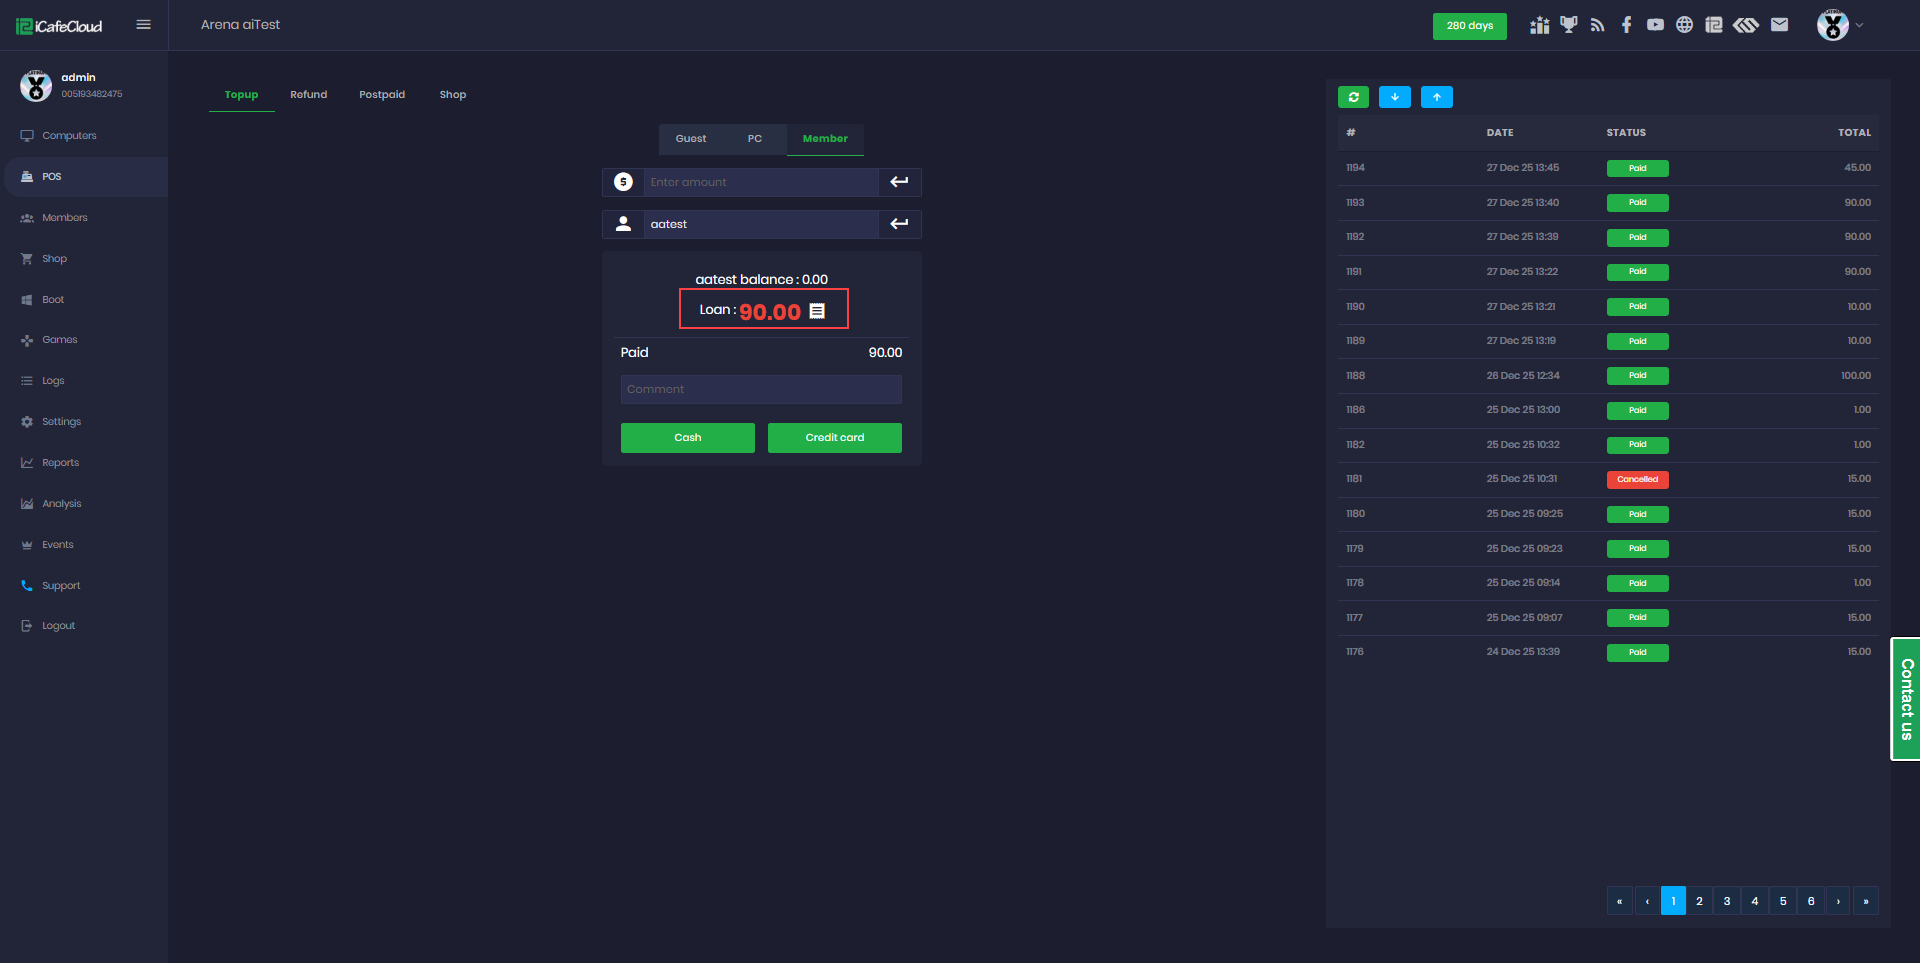
Task: Click the return arrow next to aatest
Action: point(900,224)
